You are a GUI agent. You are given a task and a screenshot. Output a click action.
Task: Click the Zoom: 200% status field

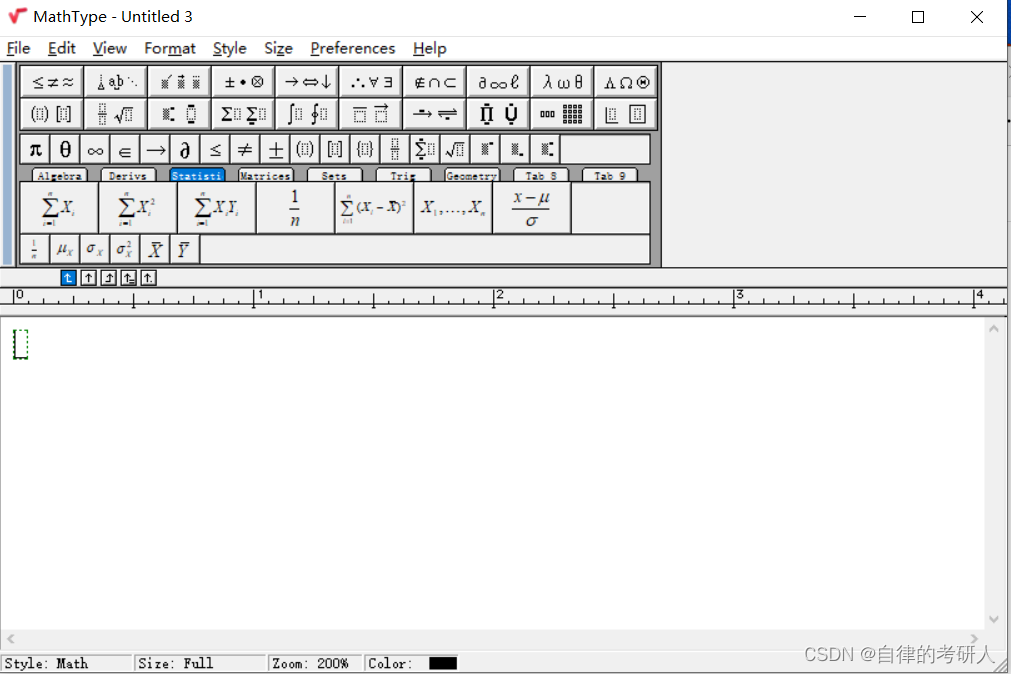314,663
